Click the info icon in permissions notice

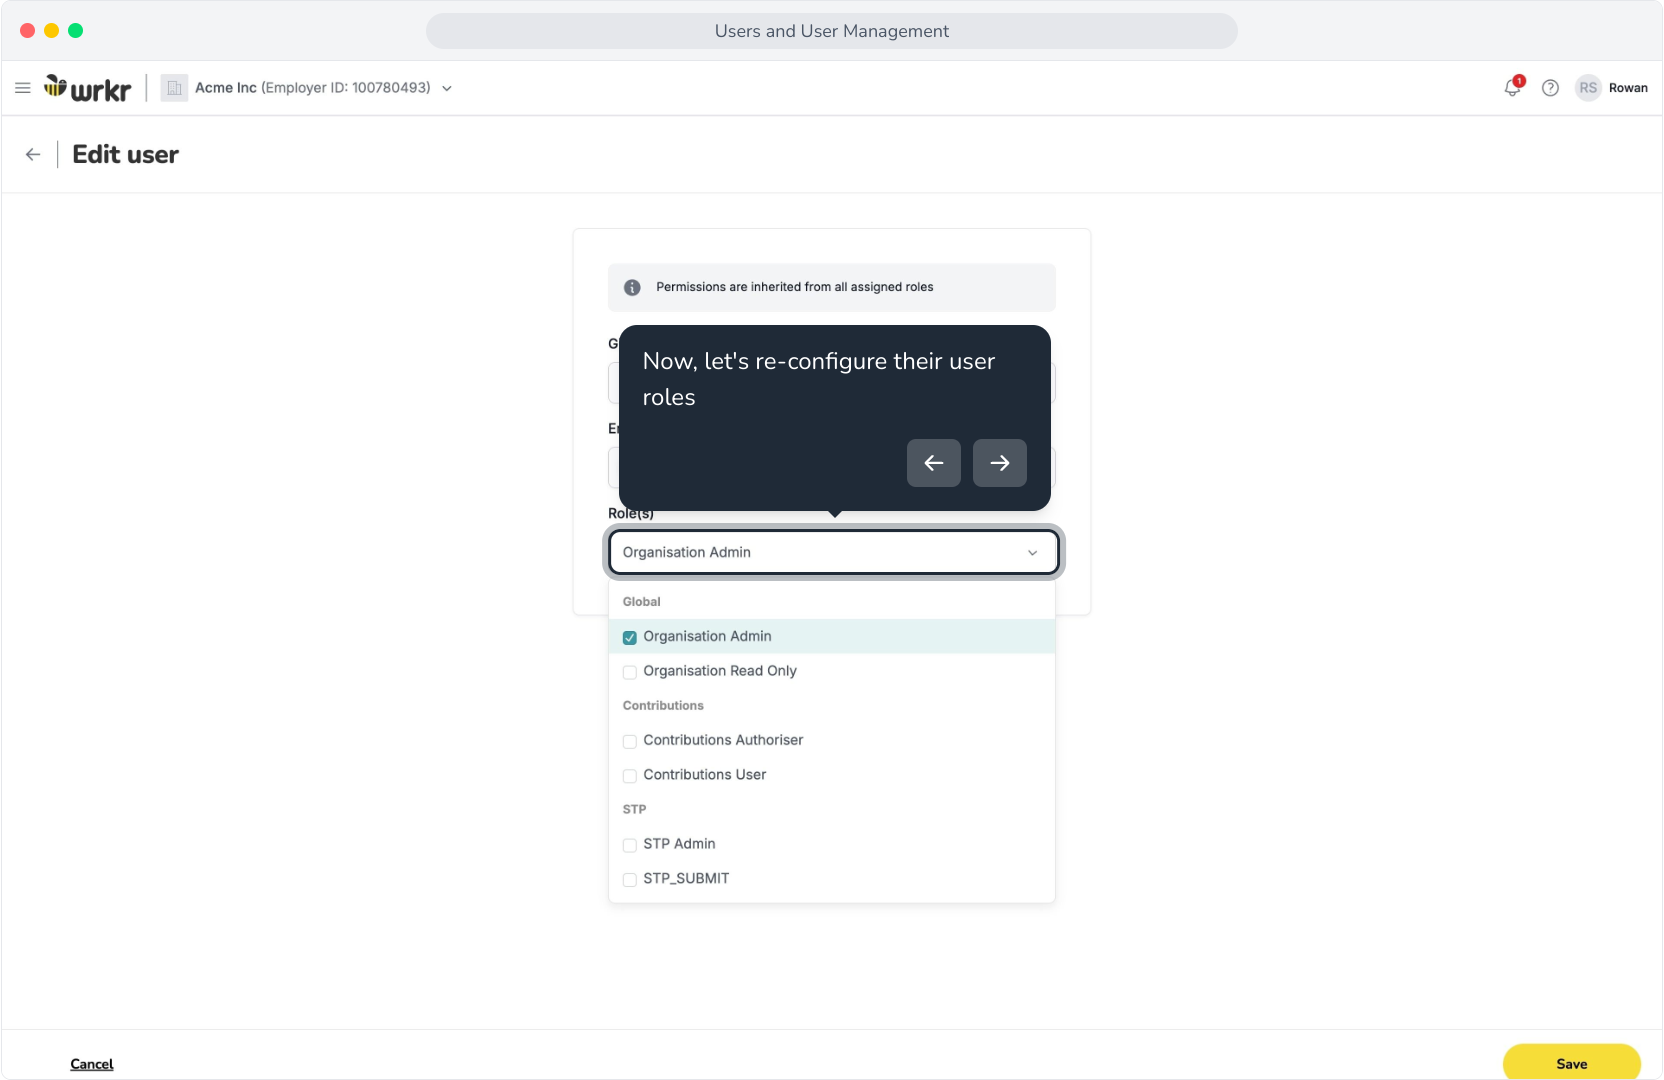[632, 288]
